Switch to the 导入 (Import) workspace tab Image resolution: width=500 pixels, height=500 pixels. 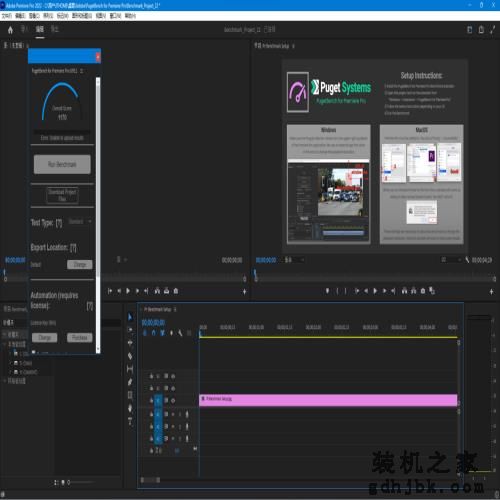coord(24,29)
